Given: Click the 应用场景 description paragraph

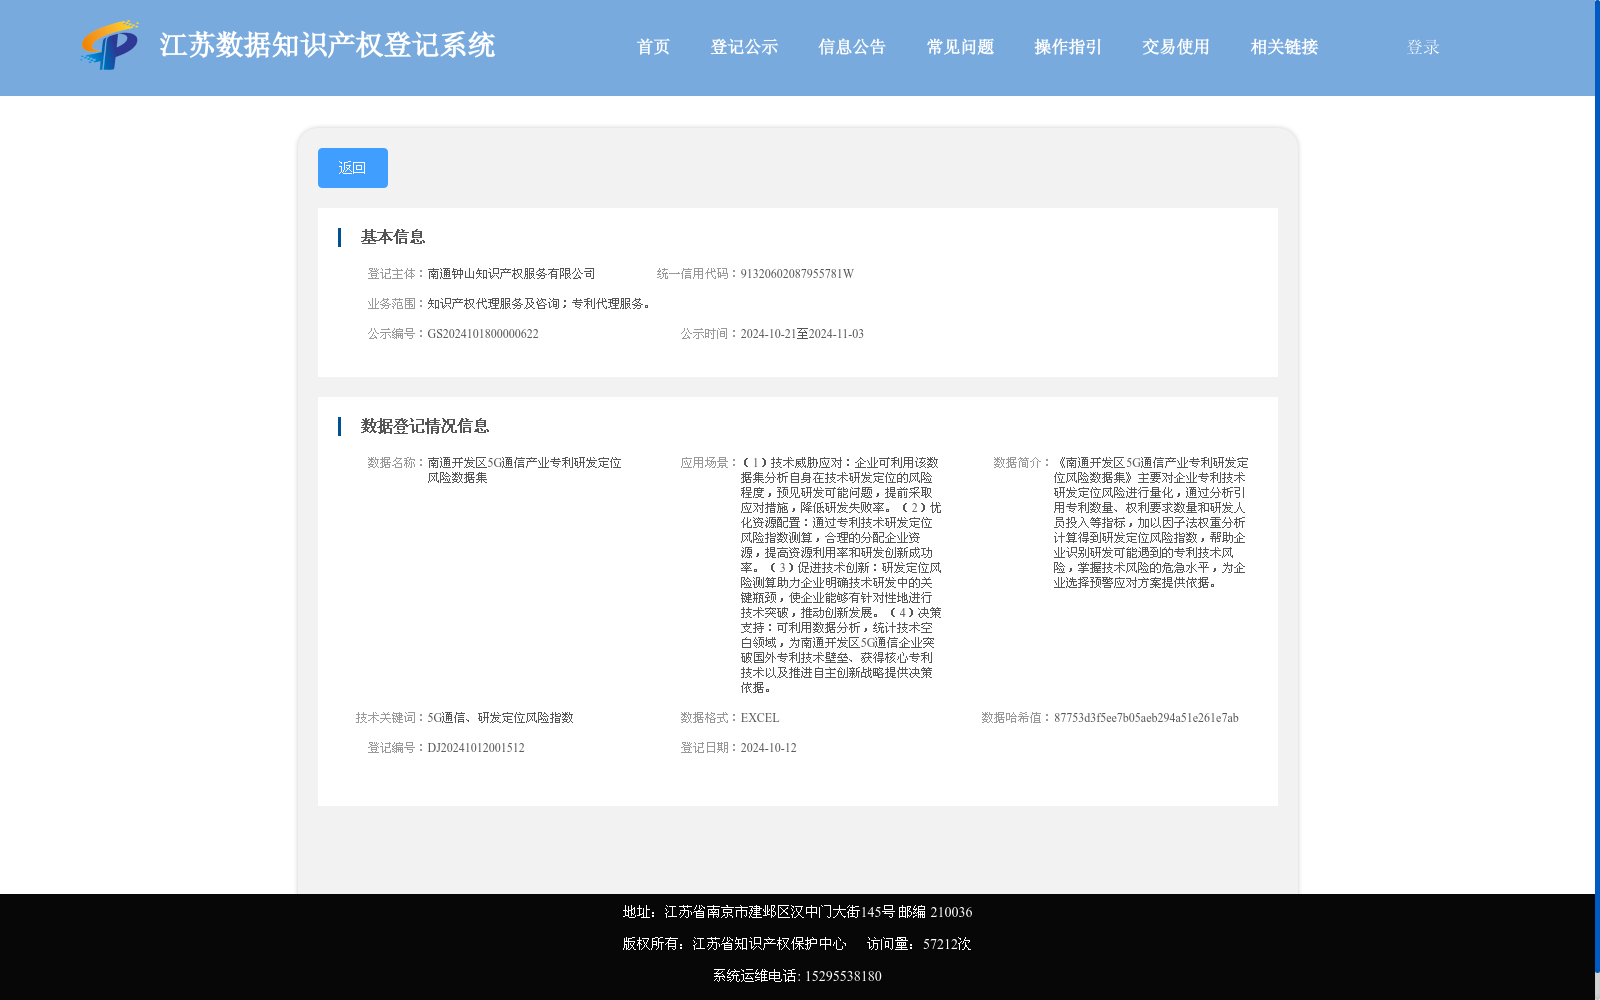Looking at the screenshot, I should pyautogui.click(x=840, y=575).
